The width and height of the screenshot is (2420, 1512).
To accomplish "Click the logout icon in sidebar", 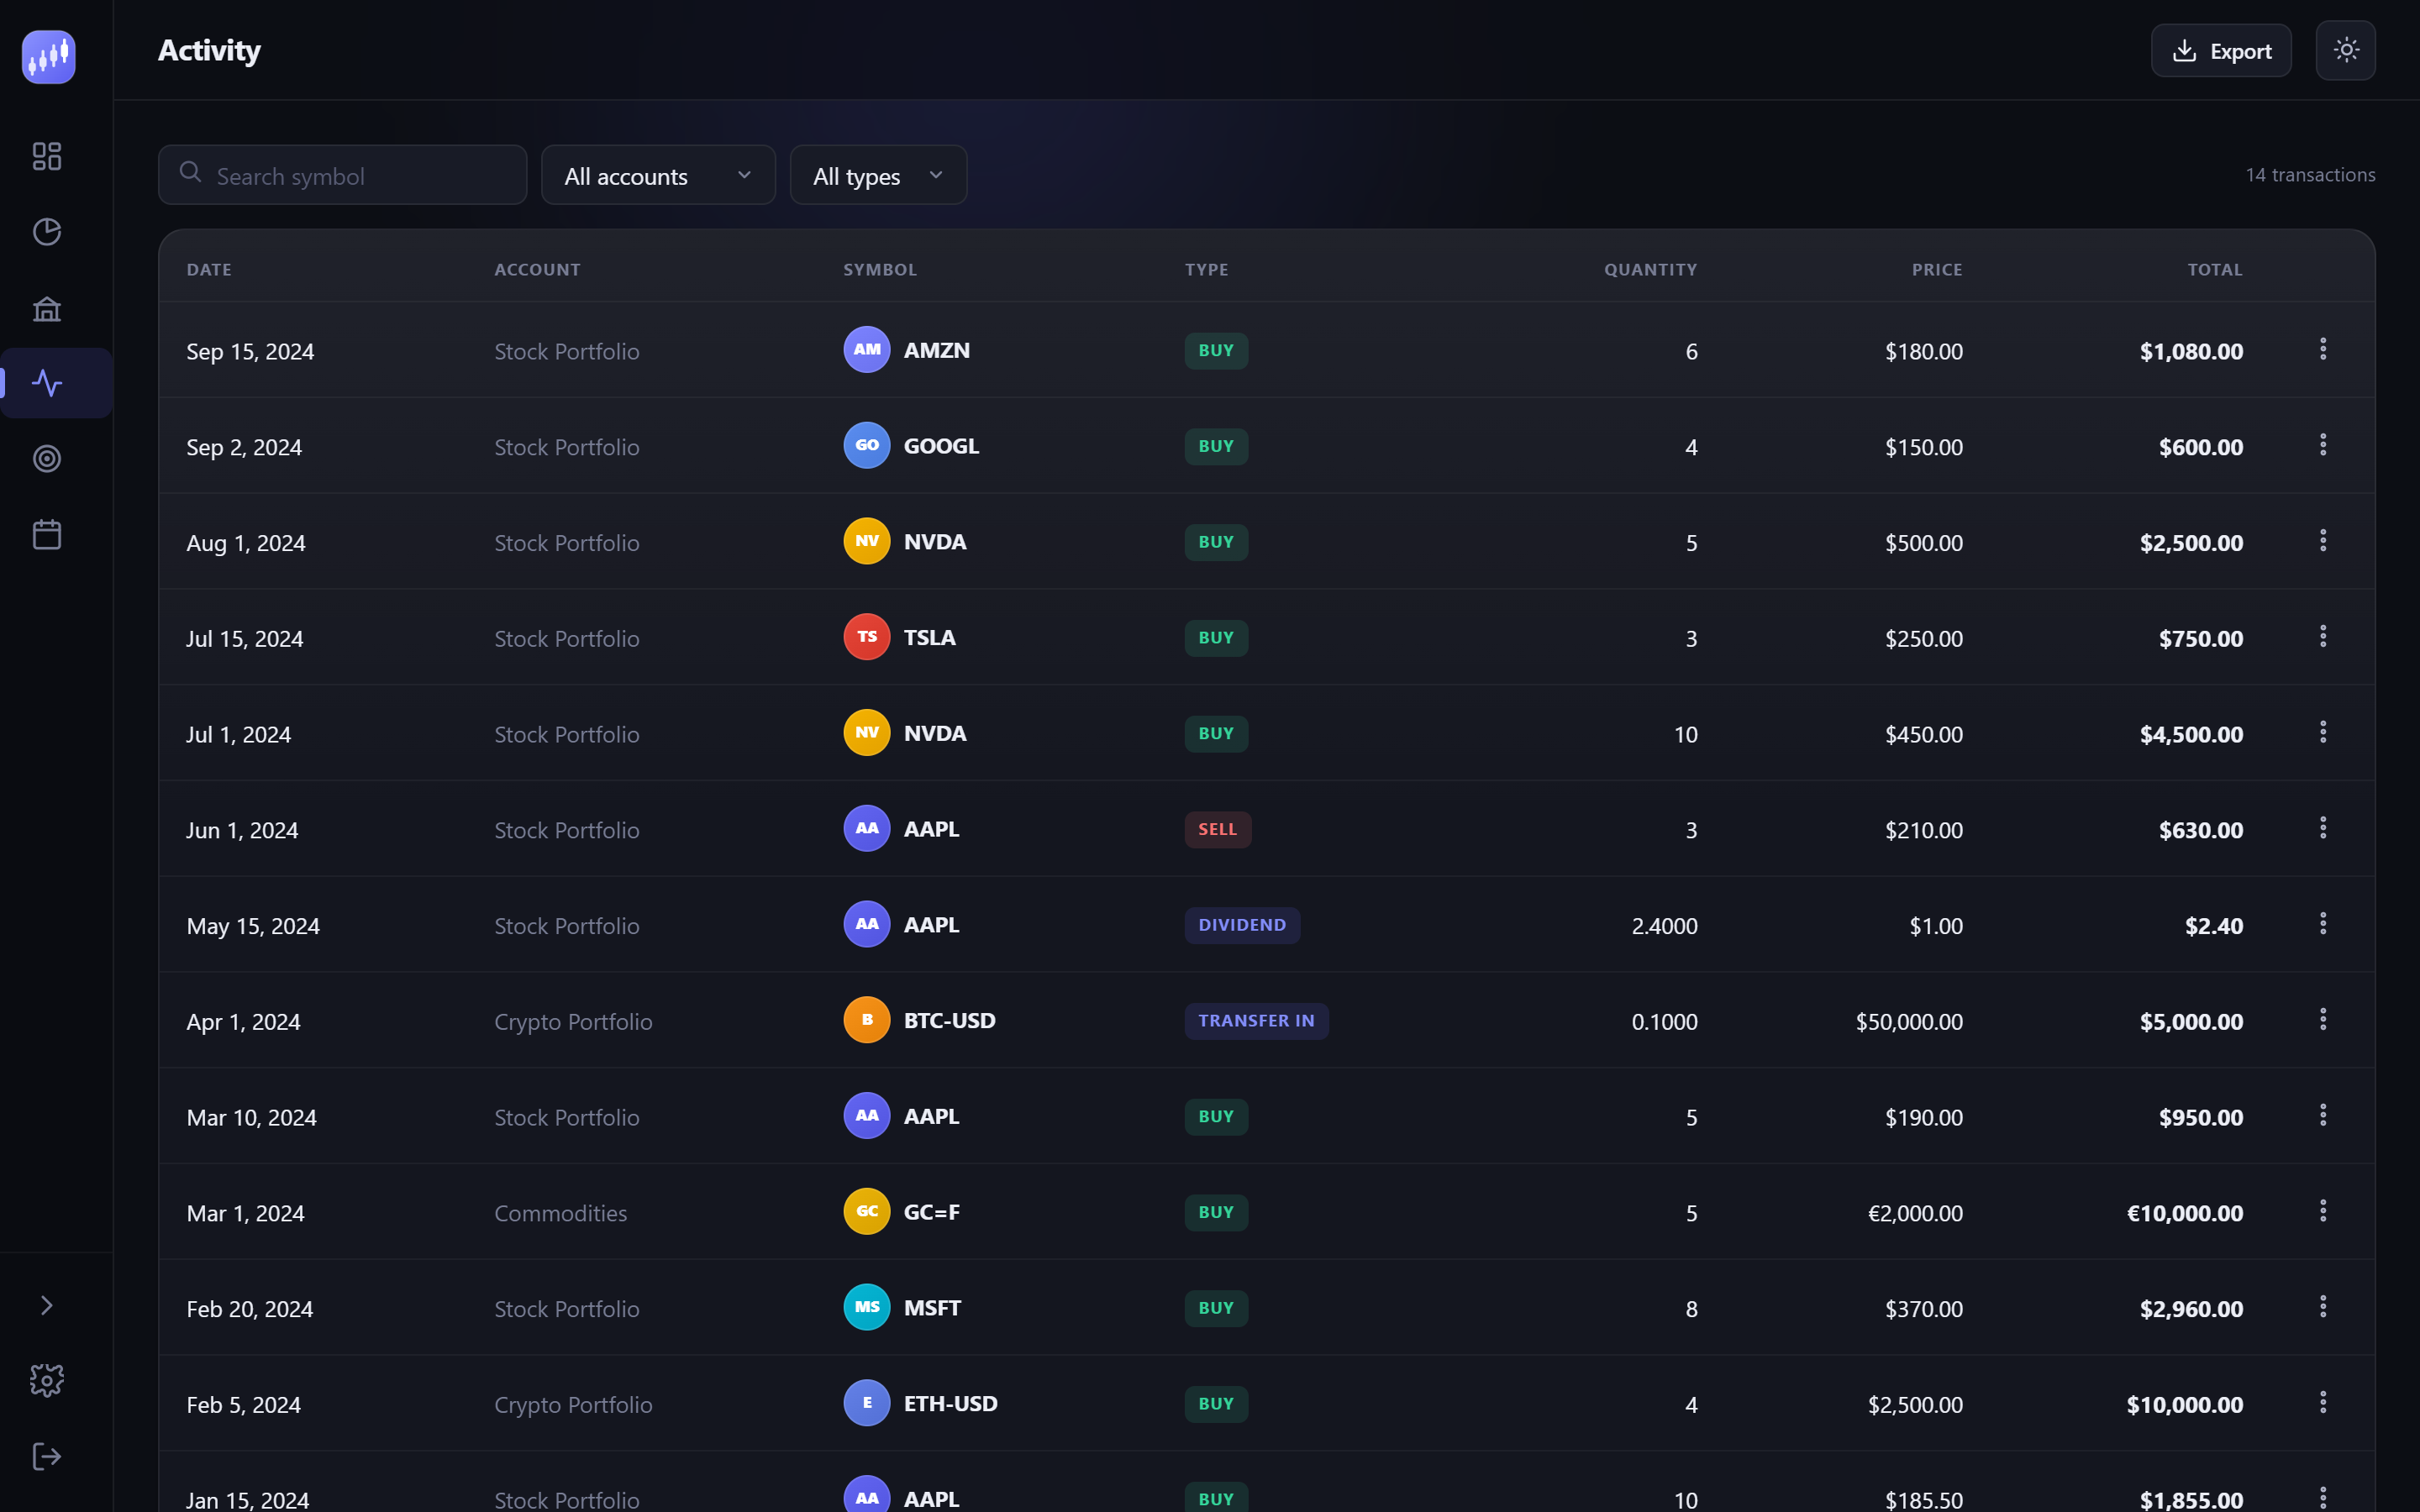I will (47, 1456).
